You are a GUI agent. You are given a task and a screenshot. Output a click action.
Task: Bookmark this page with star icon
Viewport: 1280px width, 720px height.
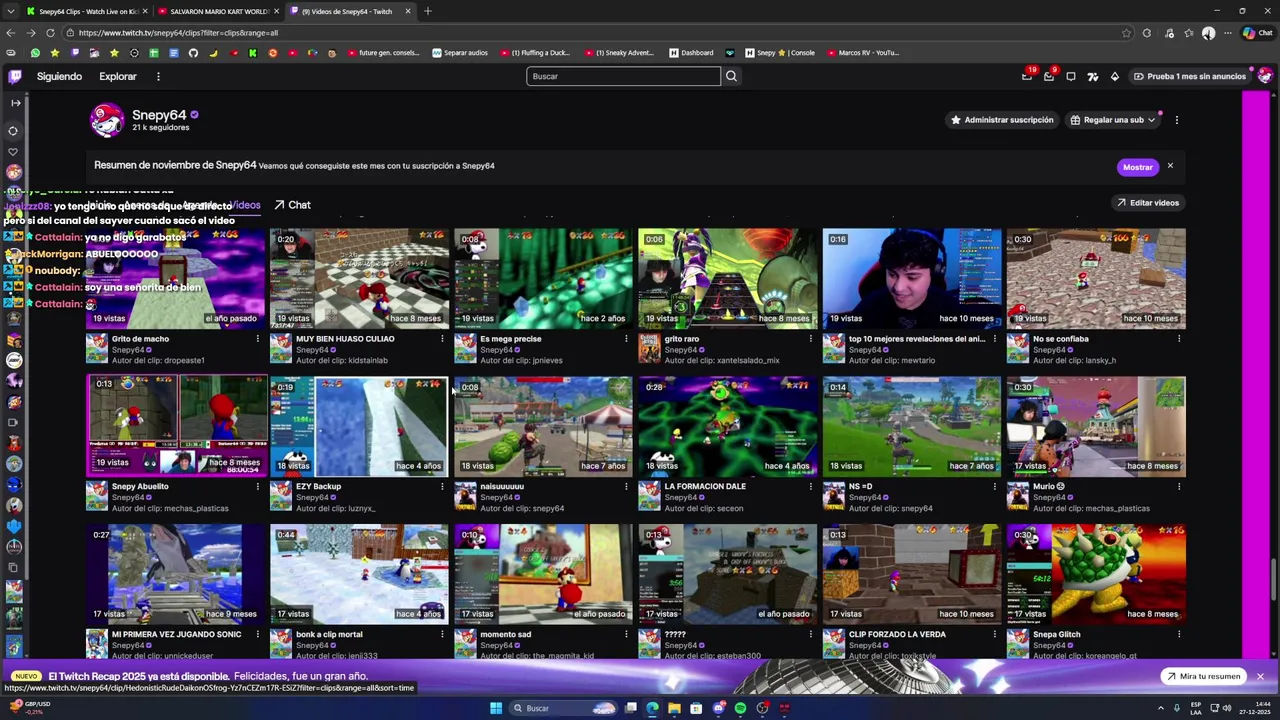tap(1126, 33)
